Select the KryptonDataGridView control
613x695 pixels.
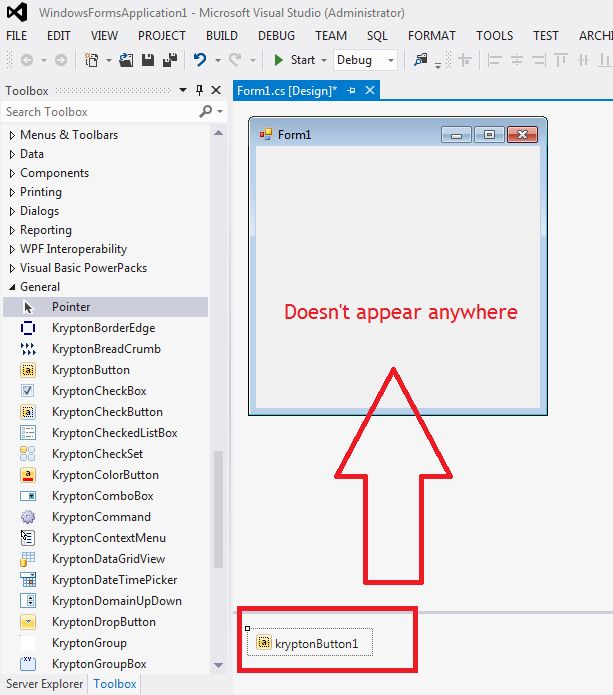click(105, 559)
